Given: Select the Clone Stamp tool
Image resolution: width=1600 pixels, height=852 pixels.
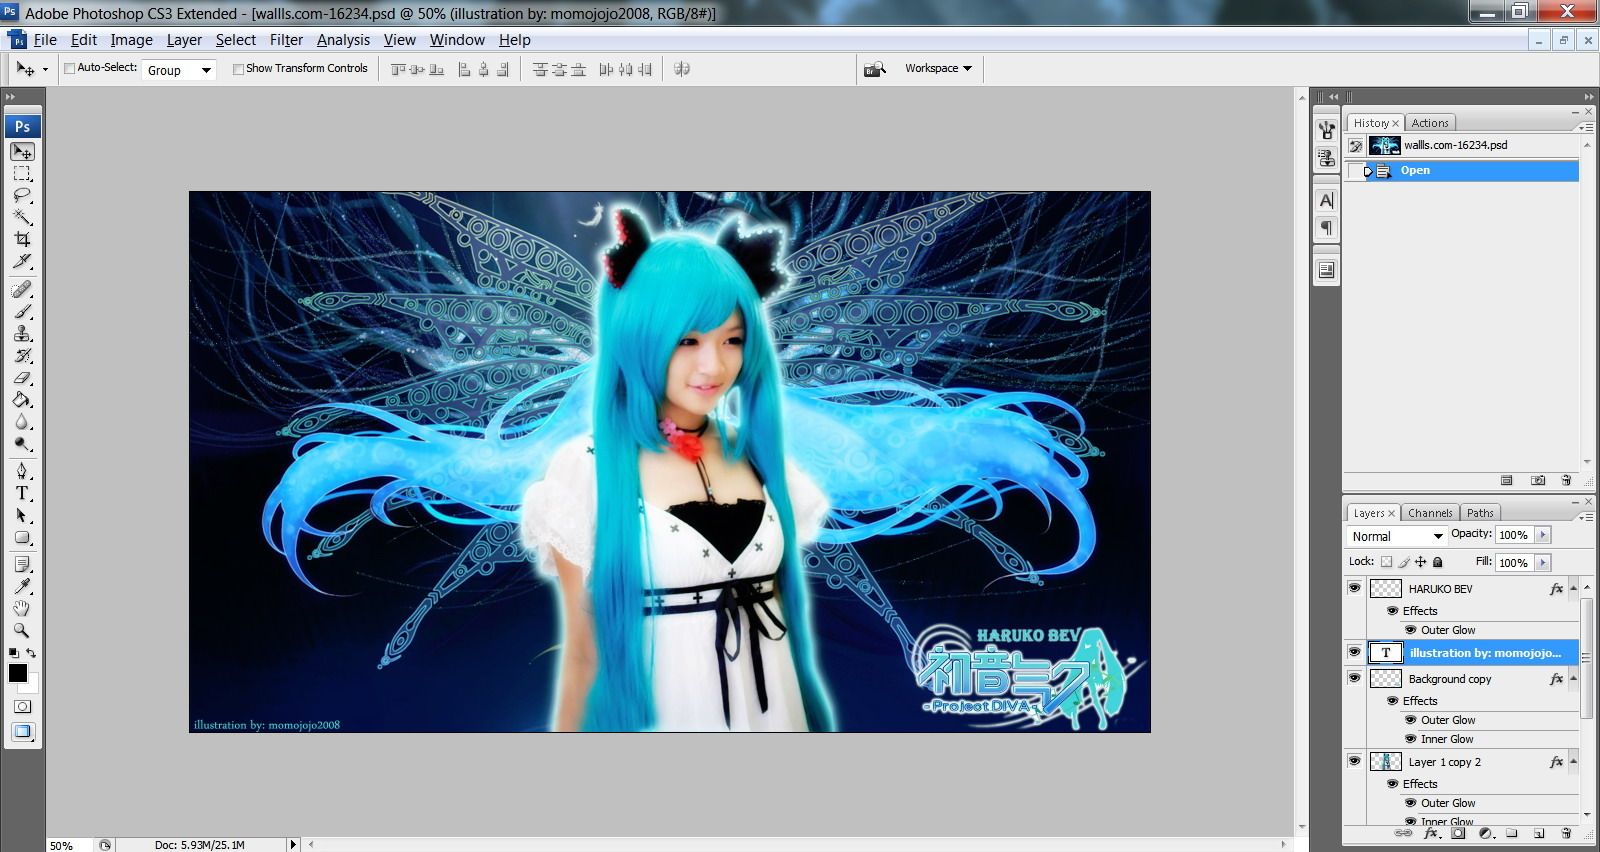Looking at the screenshot, I should 22,334.
